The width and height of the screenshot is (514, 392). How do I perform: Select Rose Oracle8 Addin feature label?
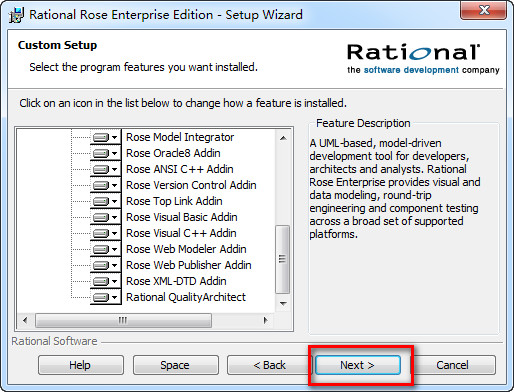click(x=173, y=153)
